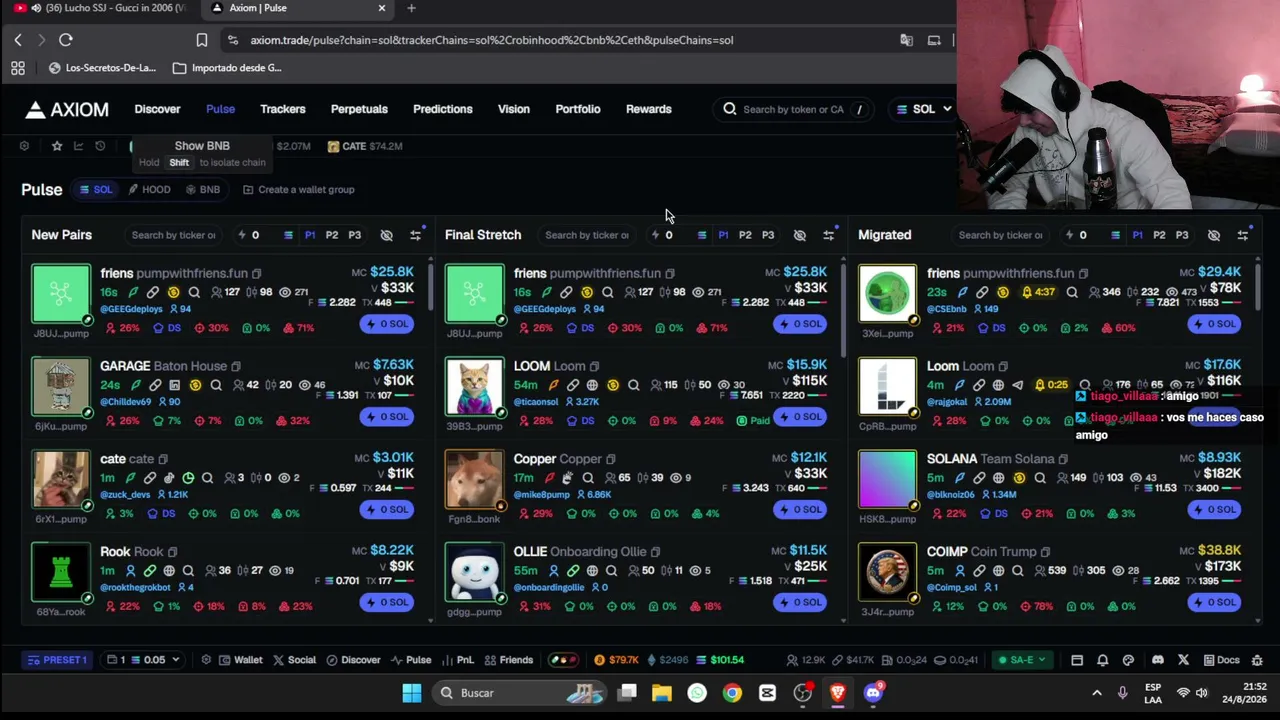Click Create a wallet group

298,189
